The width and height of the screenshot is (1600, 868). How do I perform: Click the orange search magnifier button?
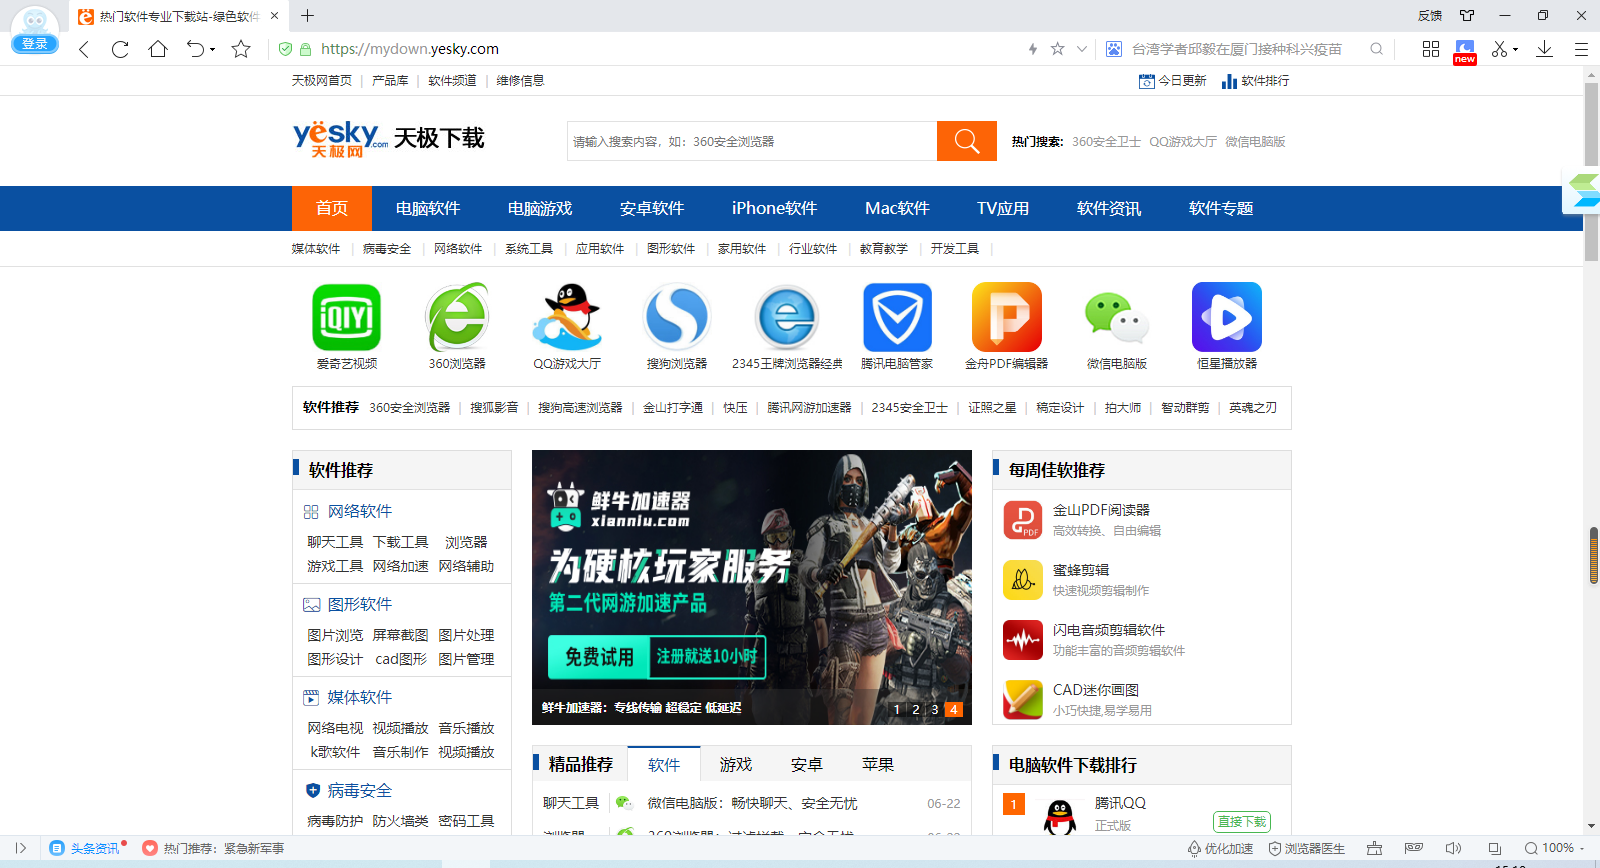[967, 141]
